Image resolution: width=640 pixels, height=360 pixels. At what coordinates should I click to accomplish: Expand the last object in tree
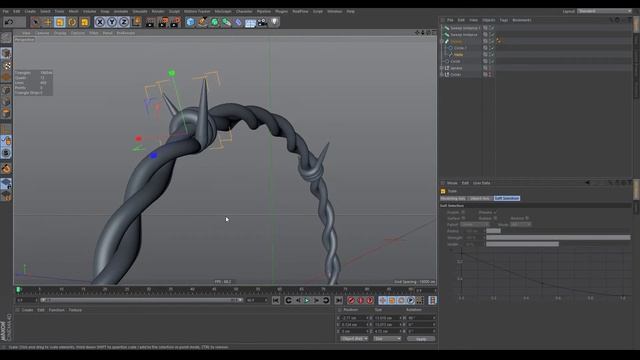(442, 75)
